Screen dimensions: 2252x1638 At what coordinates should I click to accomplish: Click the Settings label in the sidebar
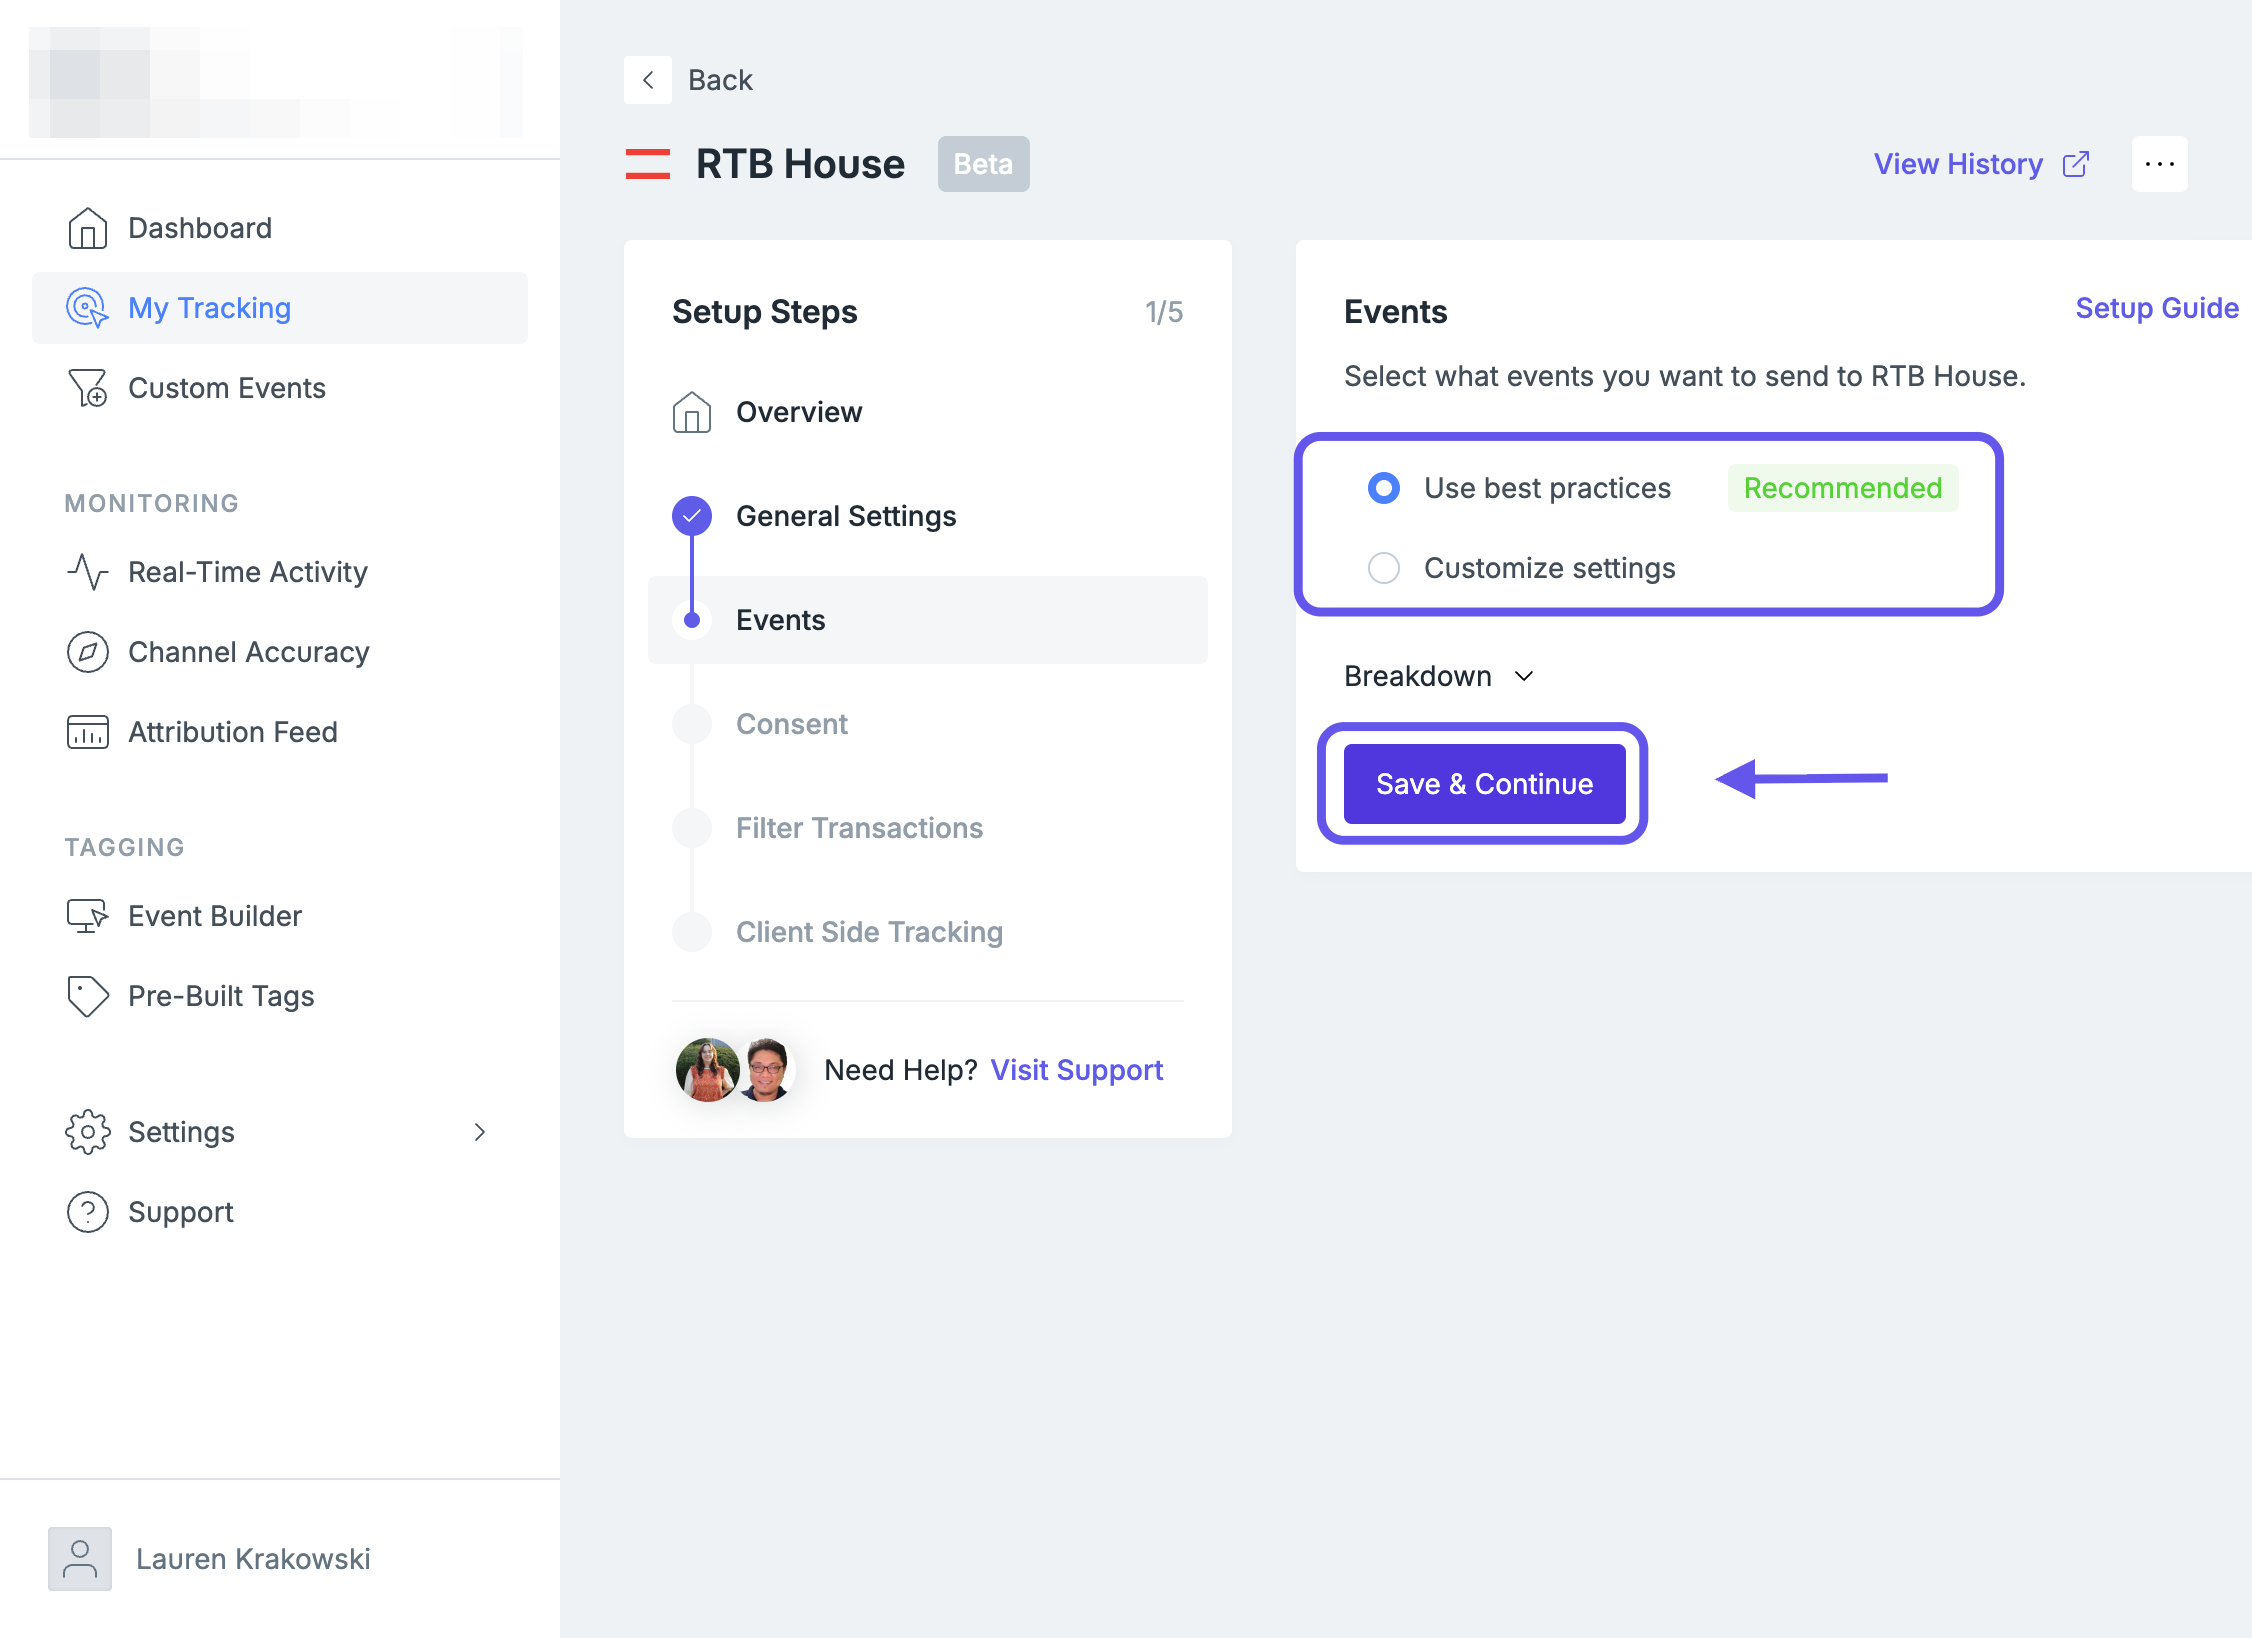pyautogui.click(x=181, y=1132)
